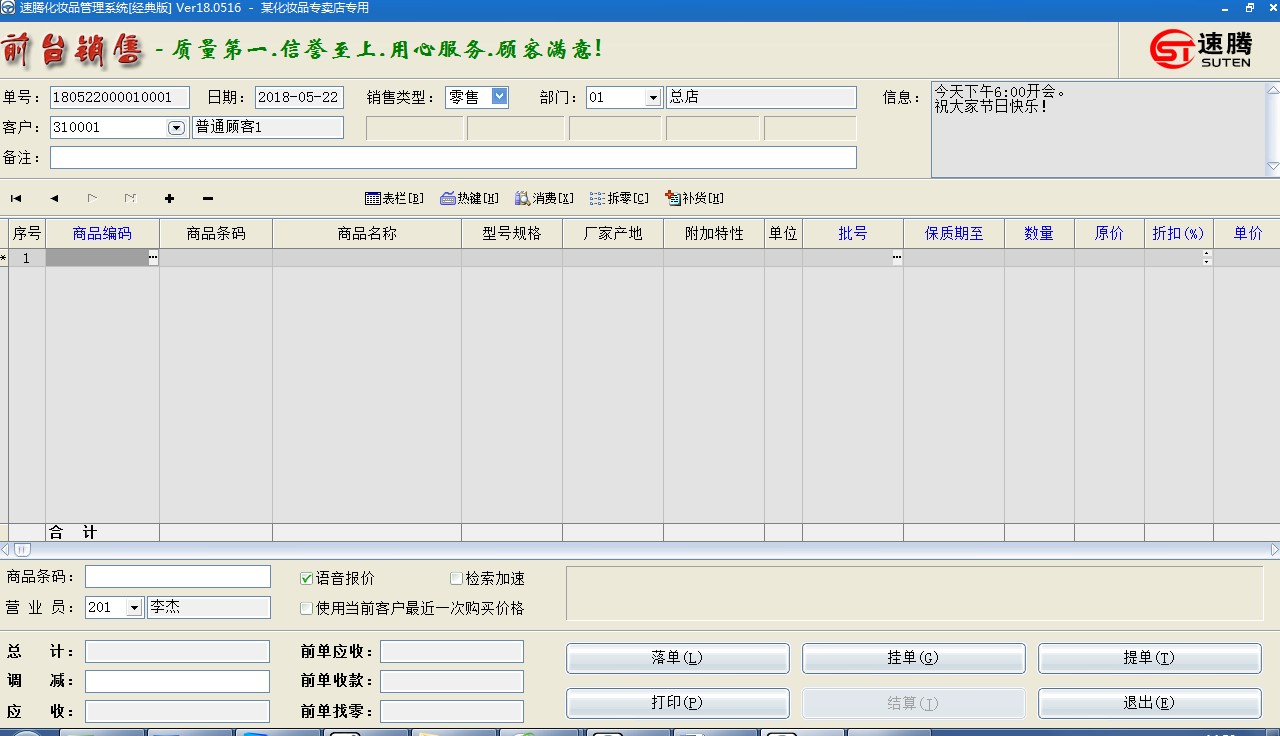Click the 商品编码 column header
This screenshot has height=736, width=1280.
click(102, 233)
